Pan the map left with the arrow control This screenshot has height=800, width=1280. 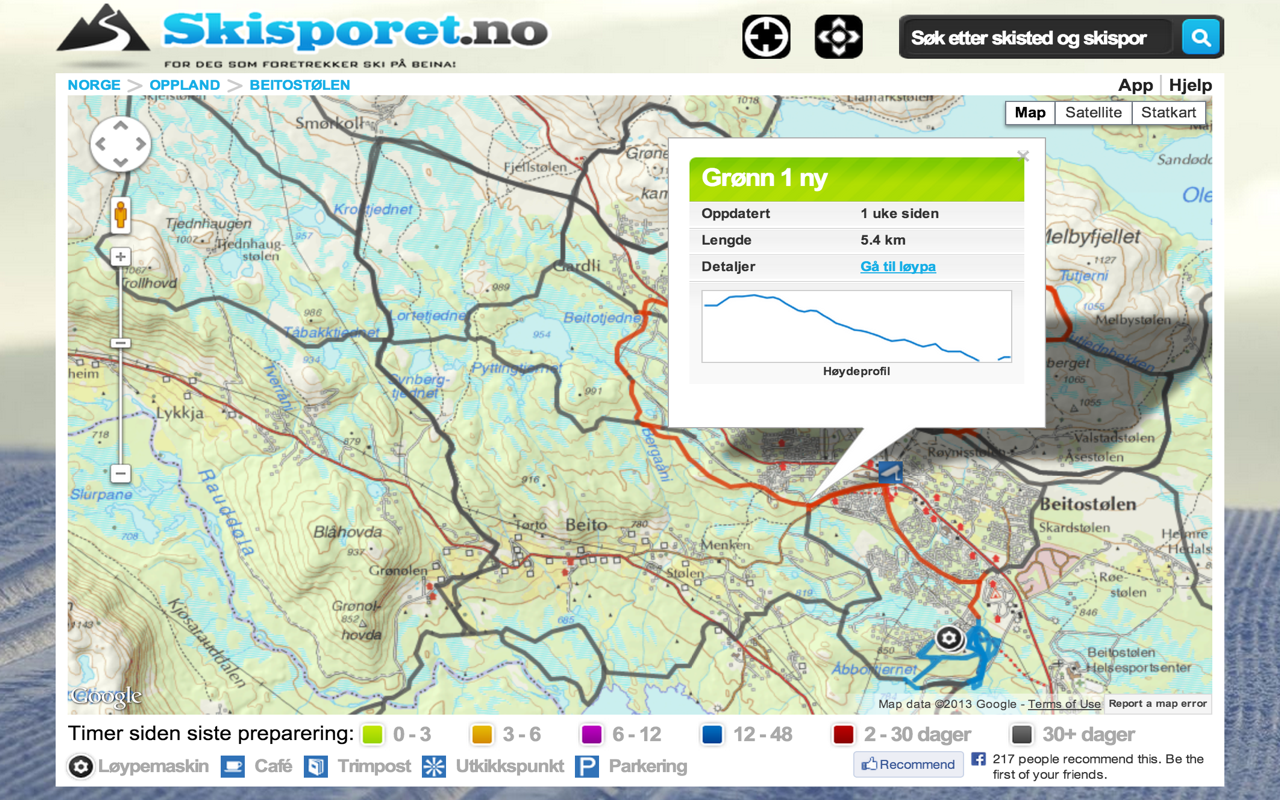[101, 144]
